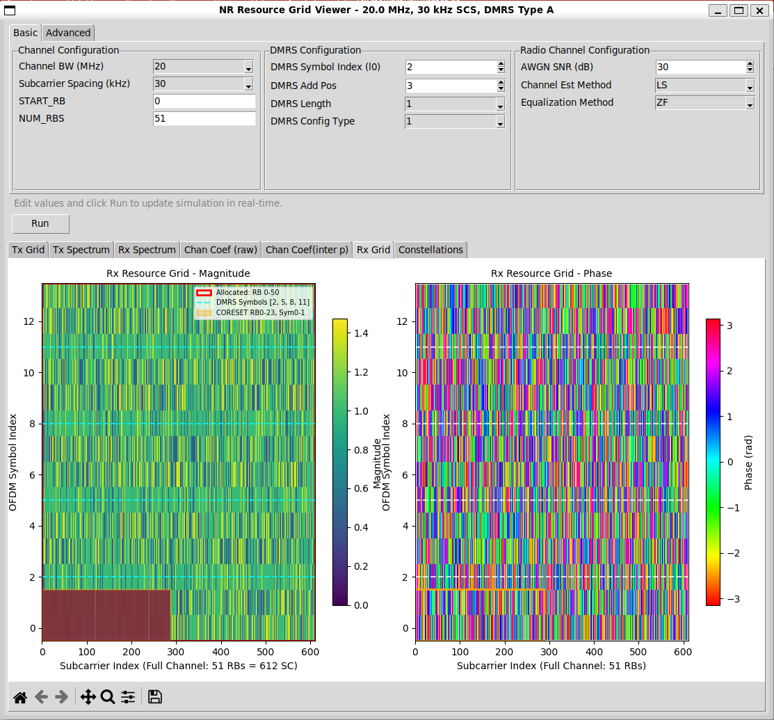Image resolution: width=774 pixels, height=720 pixels.
Task: Click the START_RB input field
Action: (204, 102)
